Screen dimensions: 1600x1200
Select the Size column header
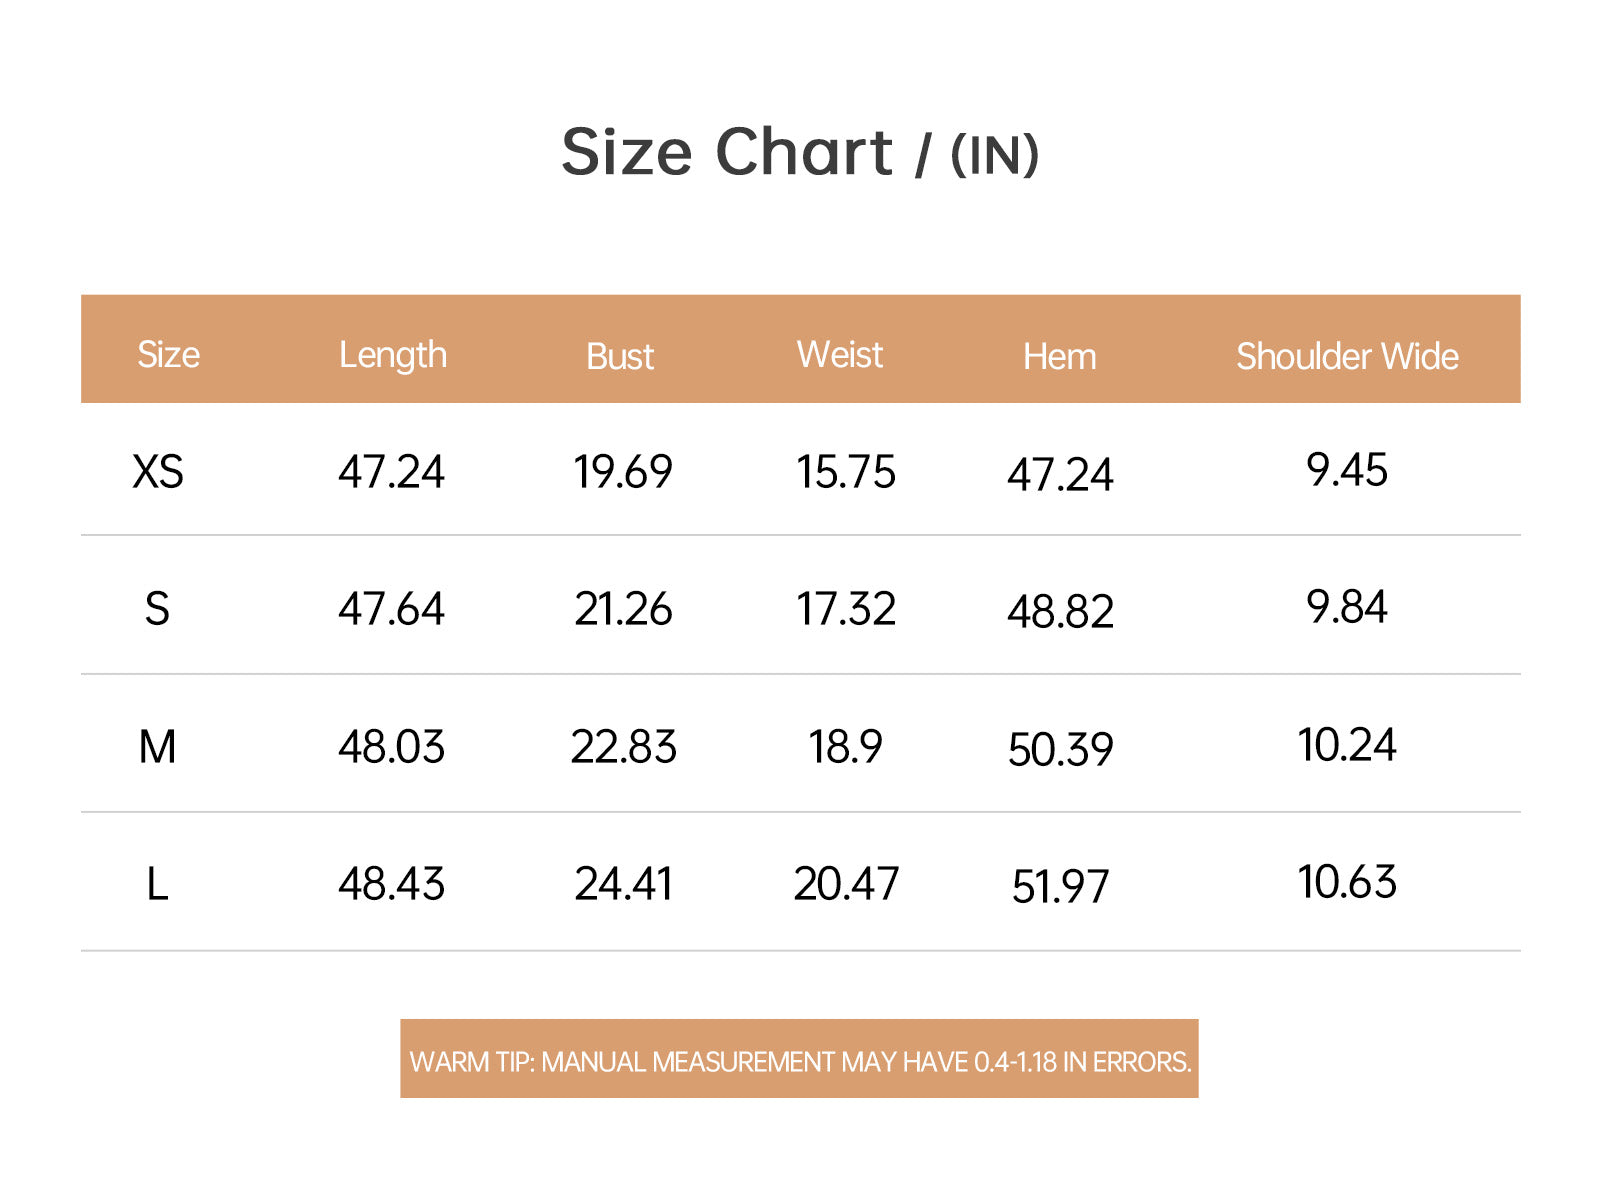(168, 355)
